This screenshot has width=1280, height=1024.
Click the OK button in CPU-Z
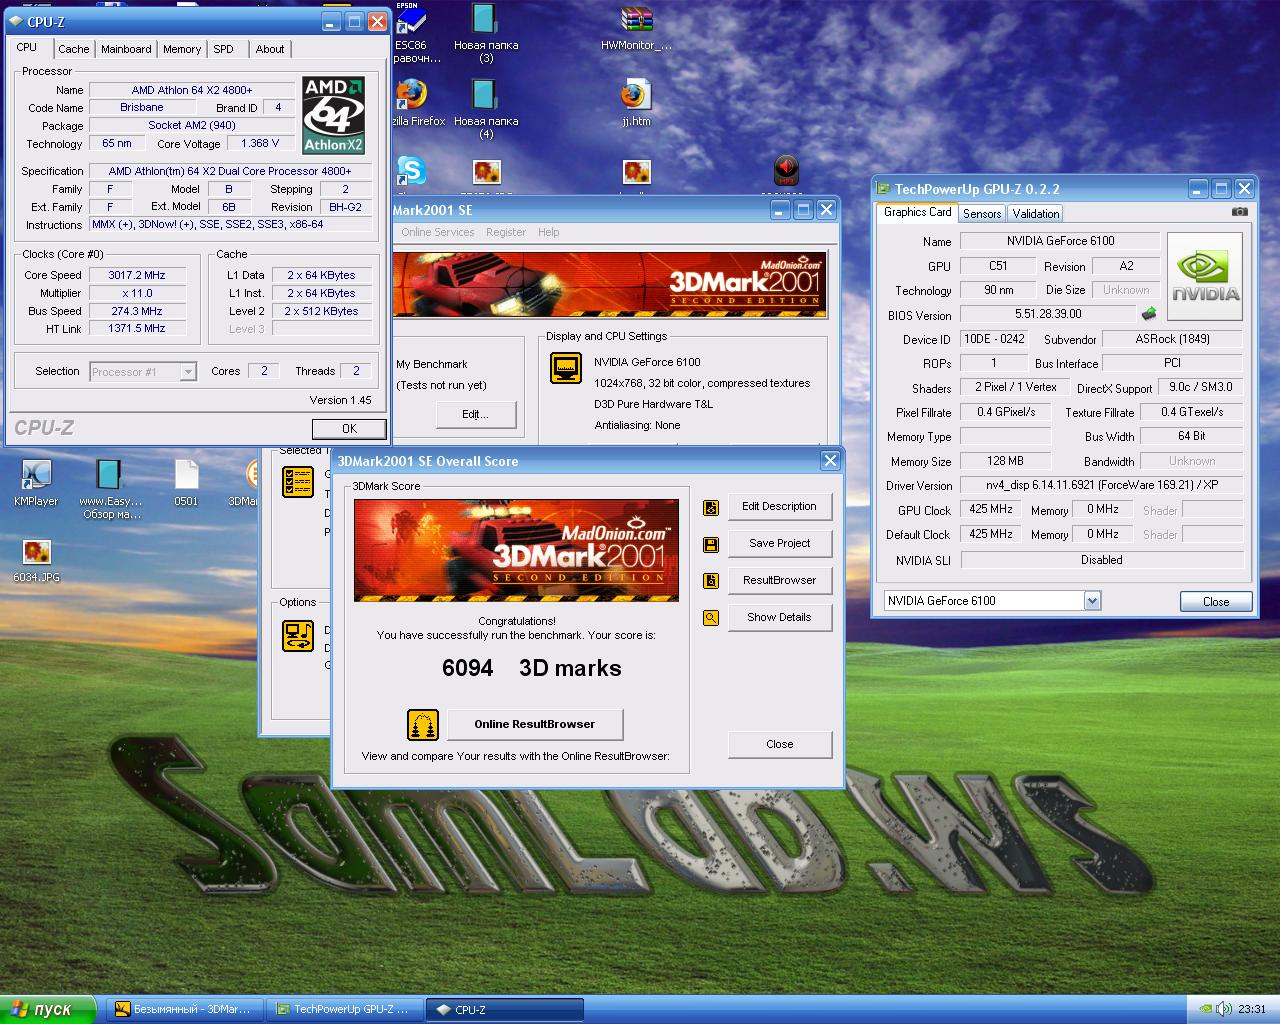tap(349, 428)
